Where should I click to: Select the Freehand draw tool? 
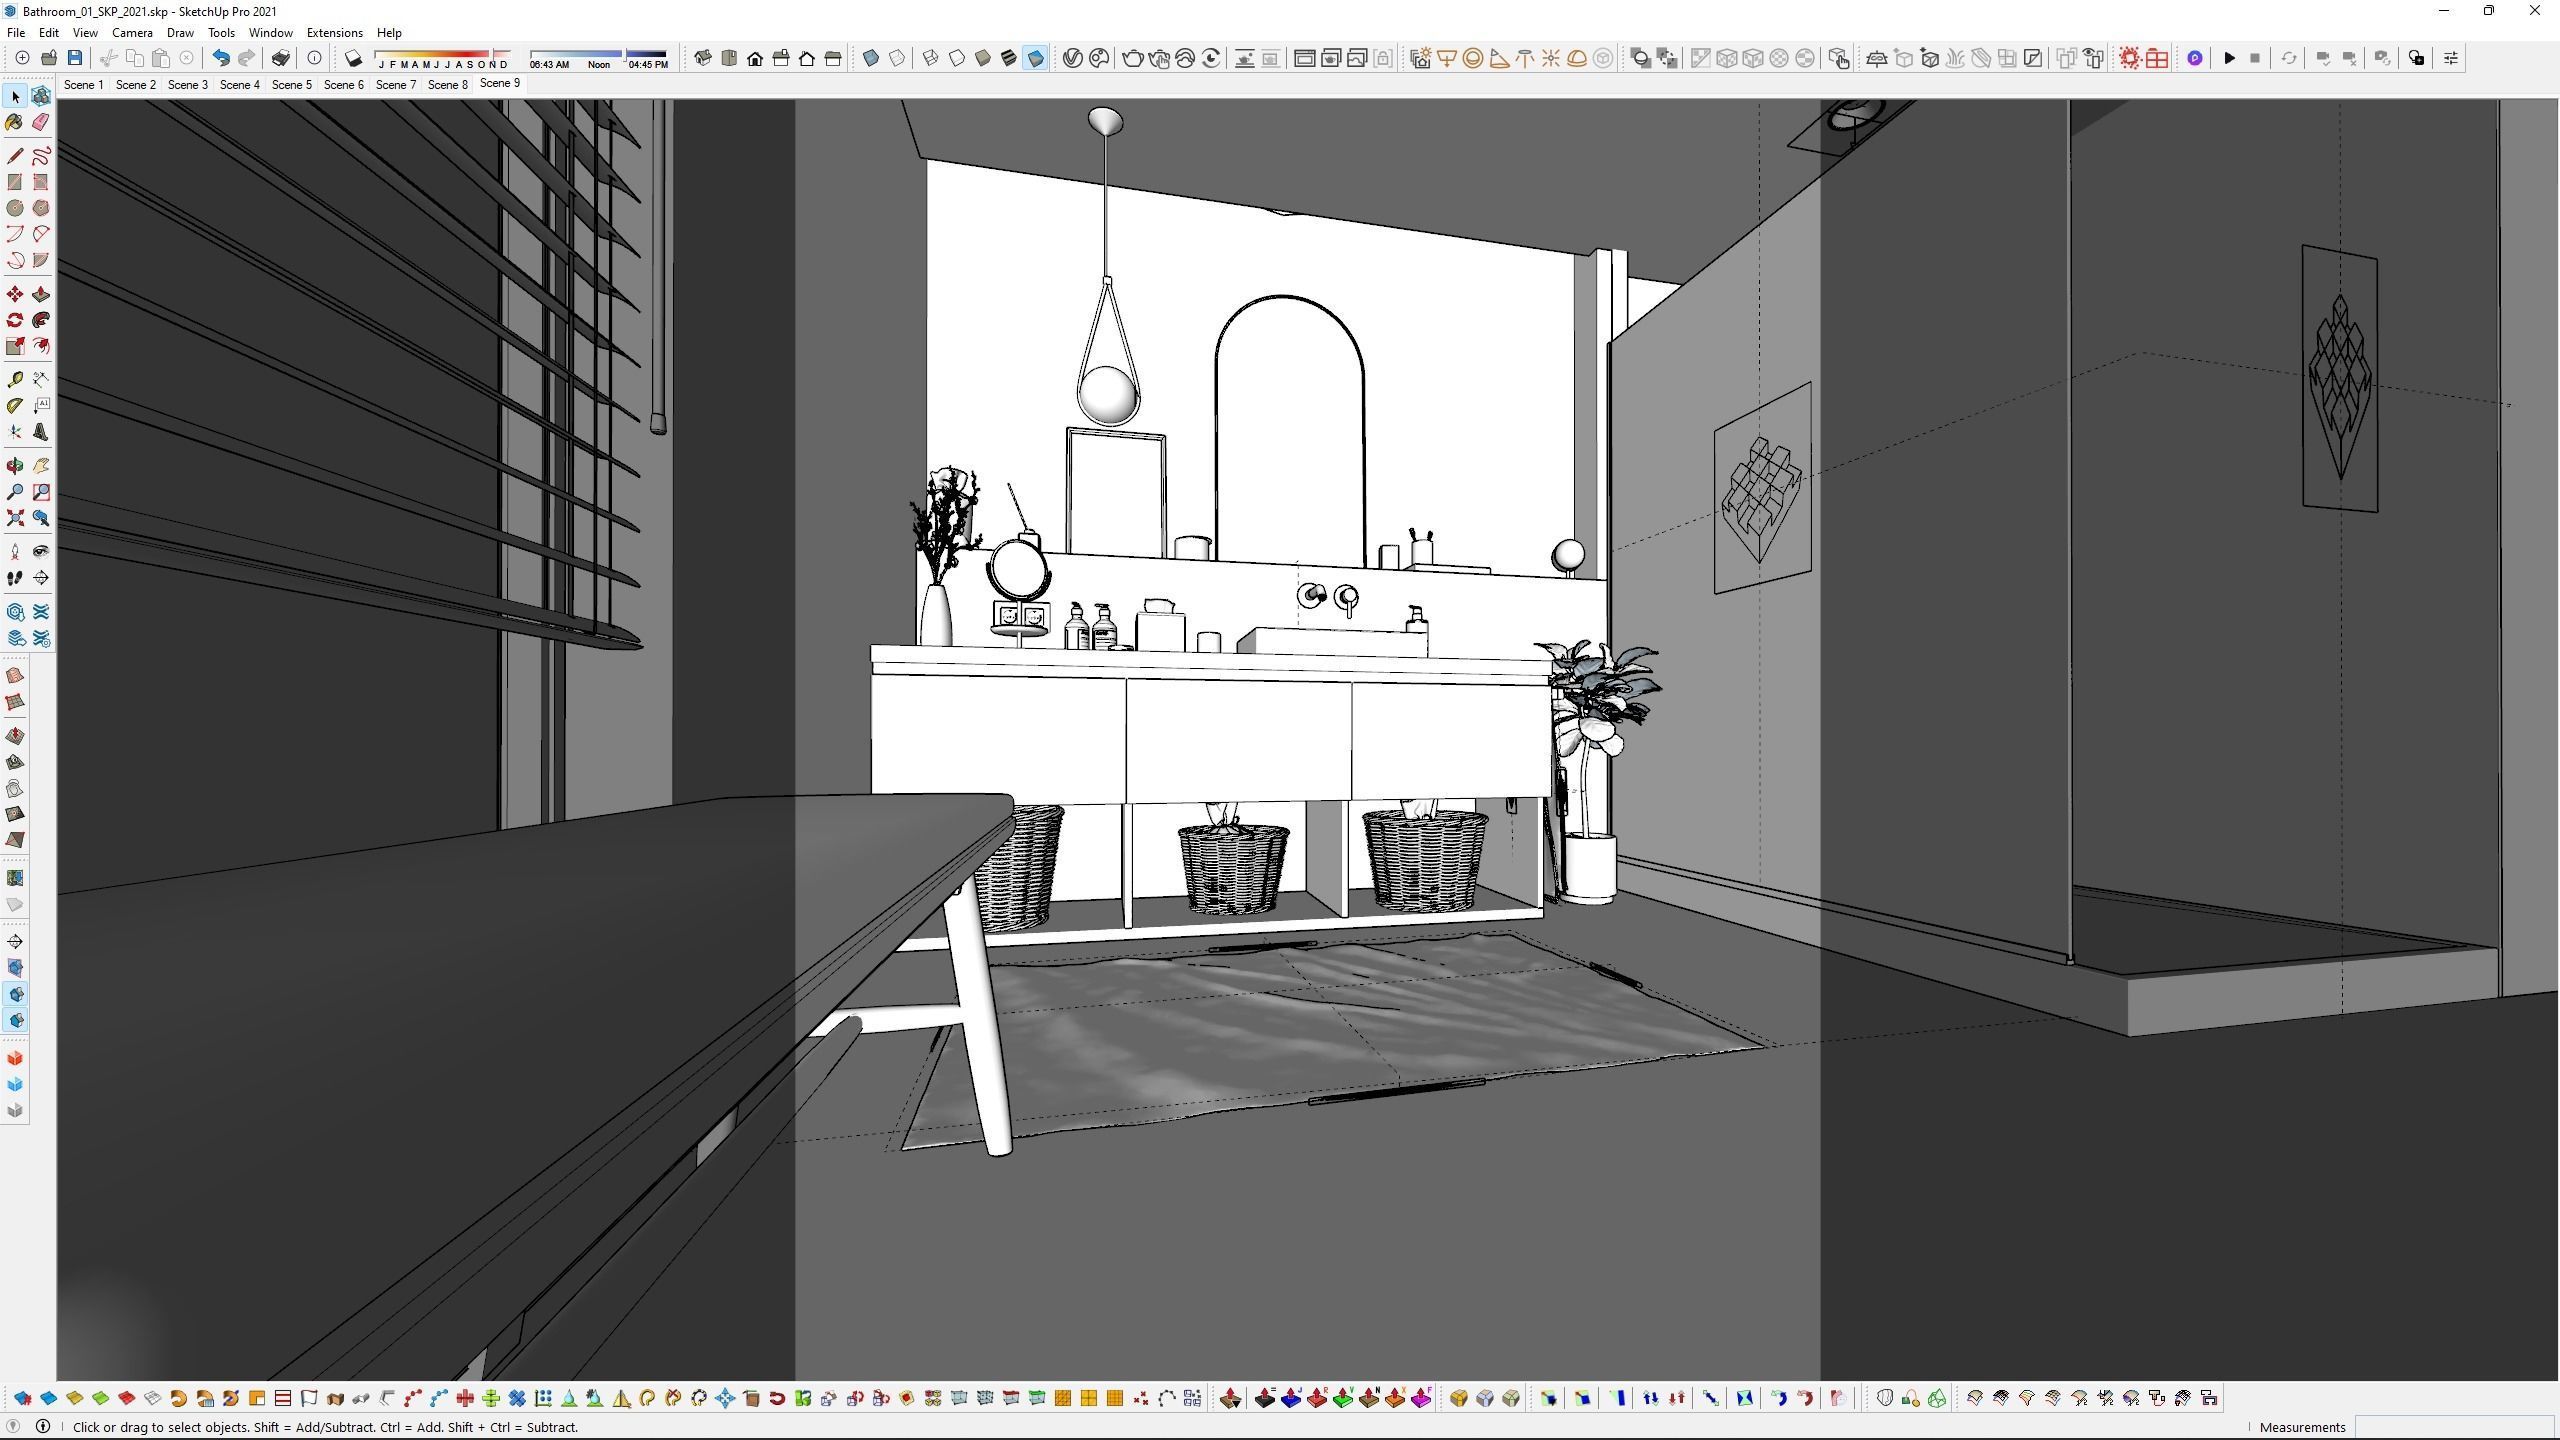click(x=41, y=156)
